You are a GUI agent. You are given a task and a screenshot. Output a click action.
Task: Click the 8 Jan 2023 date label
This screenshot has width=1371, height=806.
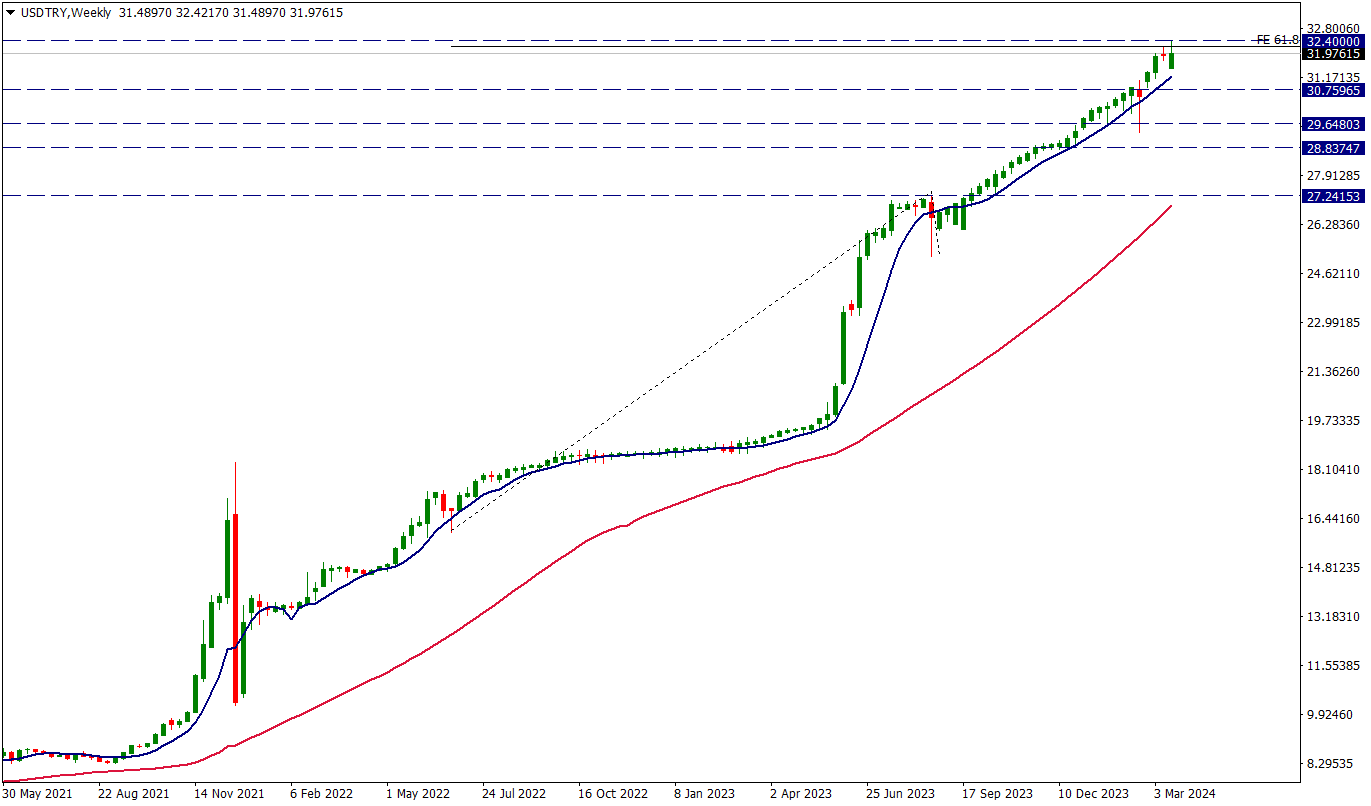click(x=705, y=794)
